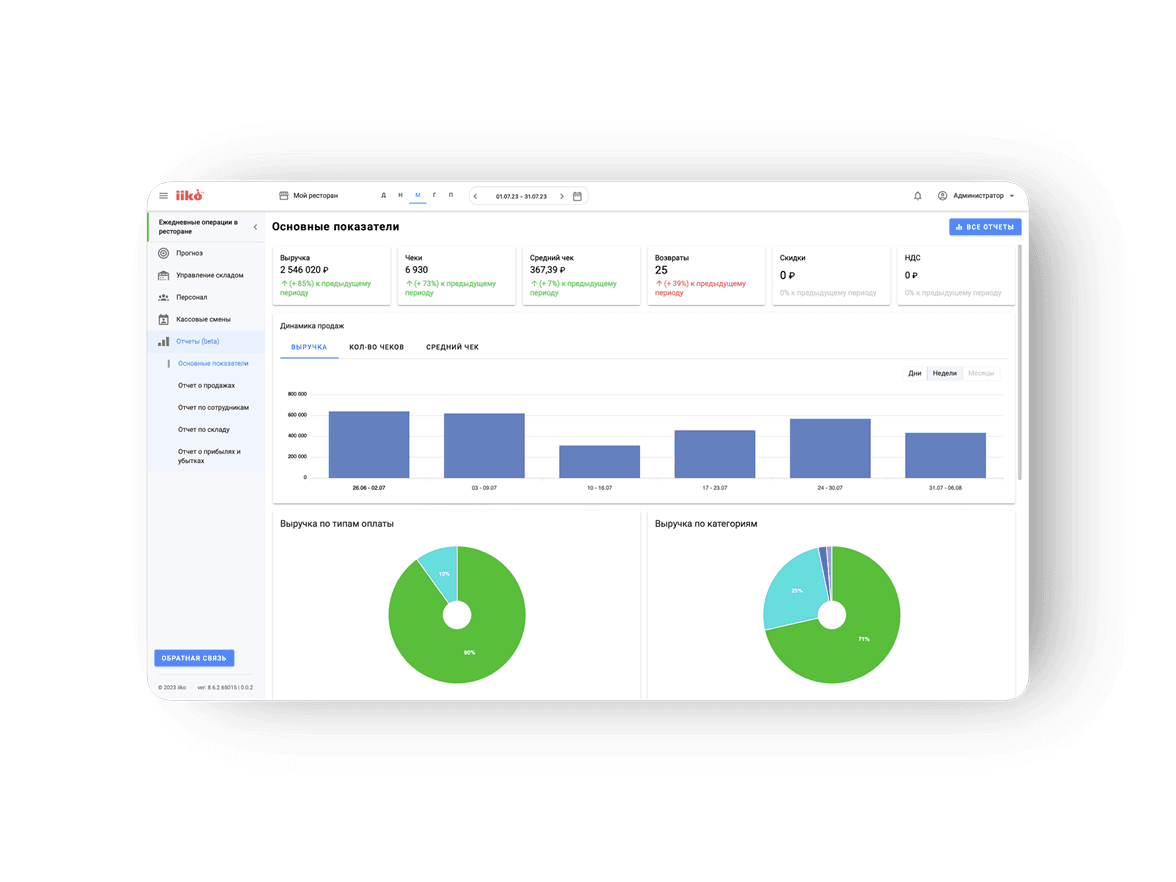
Task: Click the Персонал people icon
Action: coord(163,297)
